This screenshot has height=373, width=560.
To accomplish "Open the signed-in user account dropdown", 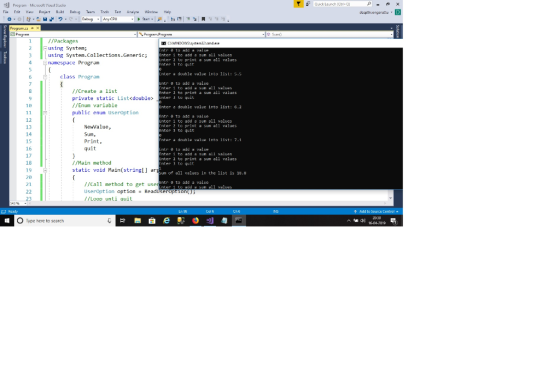I will [x=375, y=13].
